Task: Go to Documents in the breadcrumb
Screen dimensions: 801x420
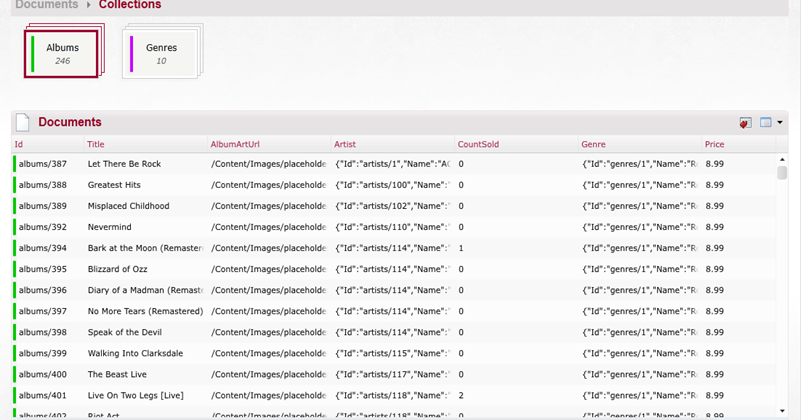Action: pos(46,5)
